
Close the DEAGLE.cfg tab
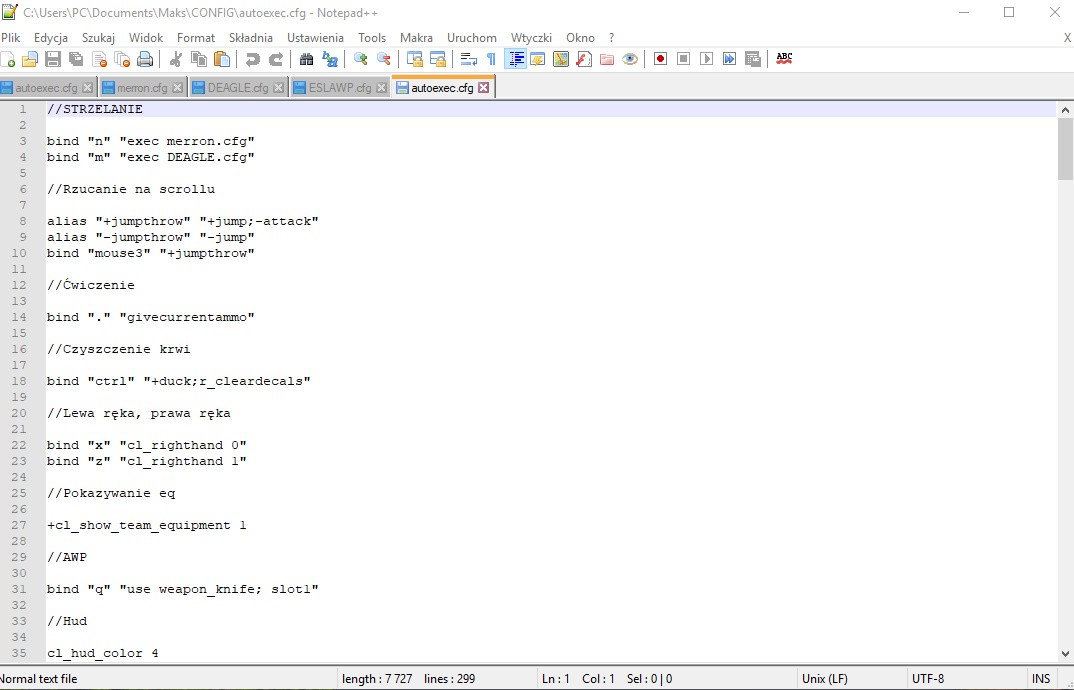pos(278,88)
